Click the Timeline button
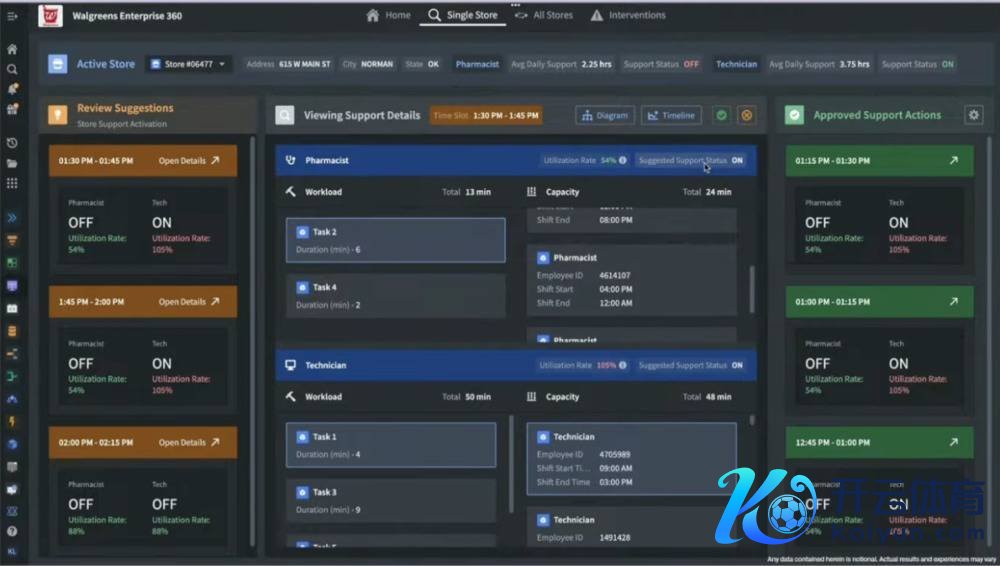This screenshot has height=566, width=1000. [x=671, y=116]
